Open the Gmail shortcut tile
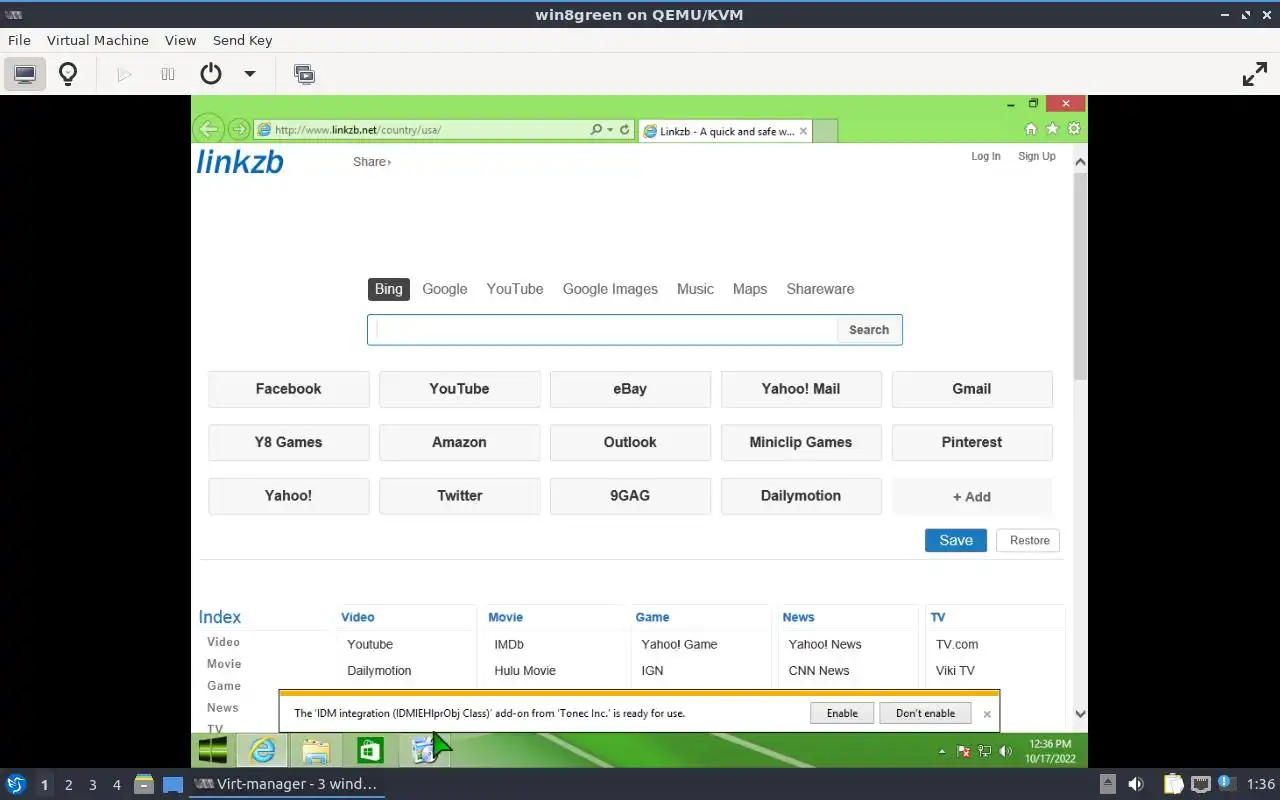 point(972,389)
